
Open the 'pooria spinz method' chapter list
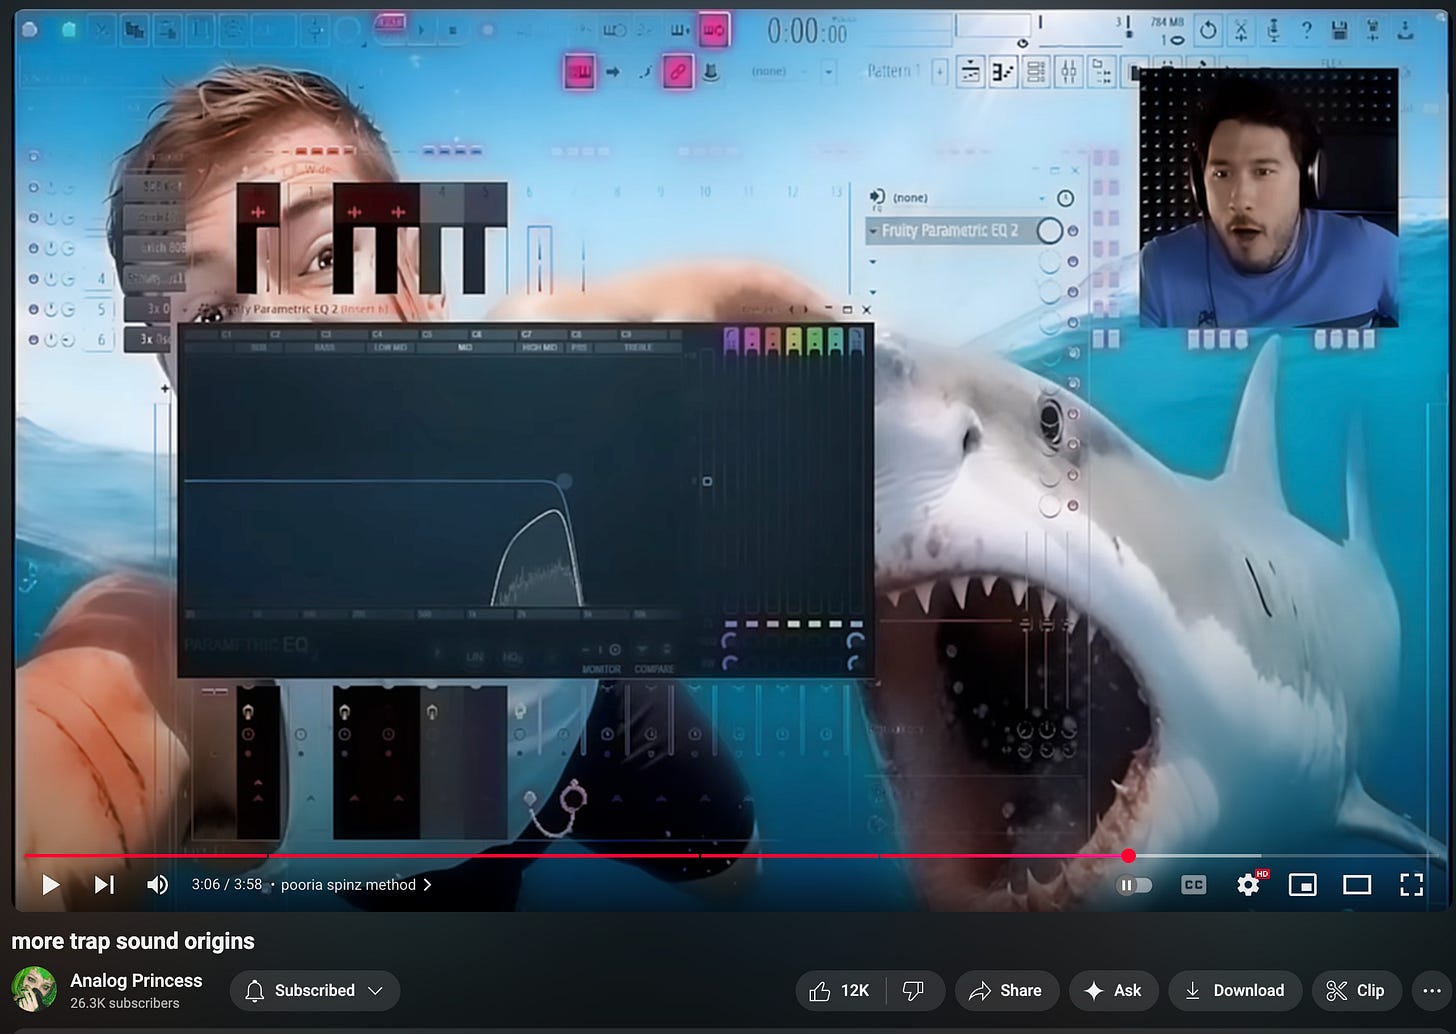pyautogui.click(x=356, y=884)
